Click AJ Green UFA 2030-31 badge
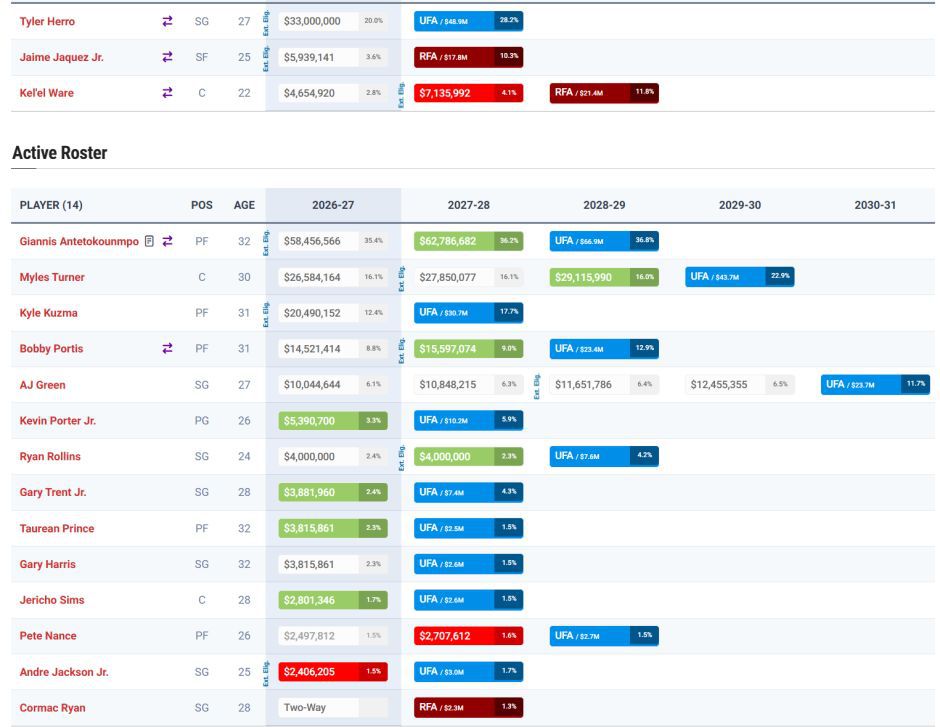This screenshot has width=940, height=727. (x=875, y=384)
